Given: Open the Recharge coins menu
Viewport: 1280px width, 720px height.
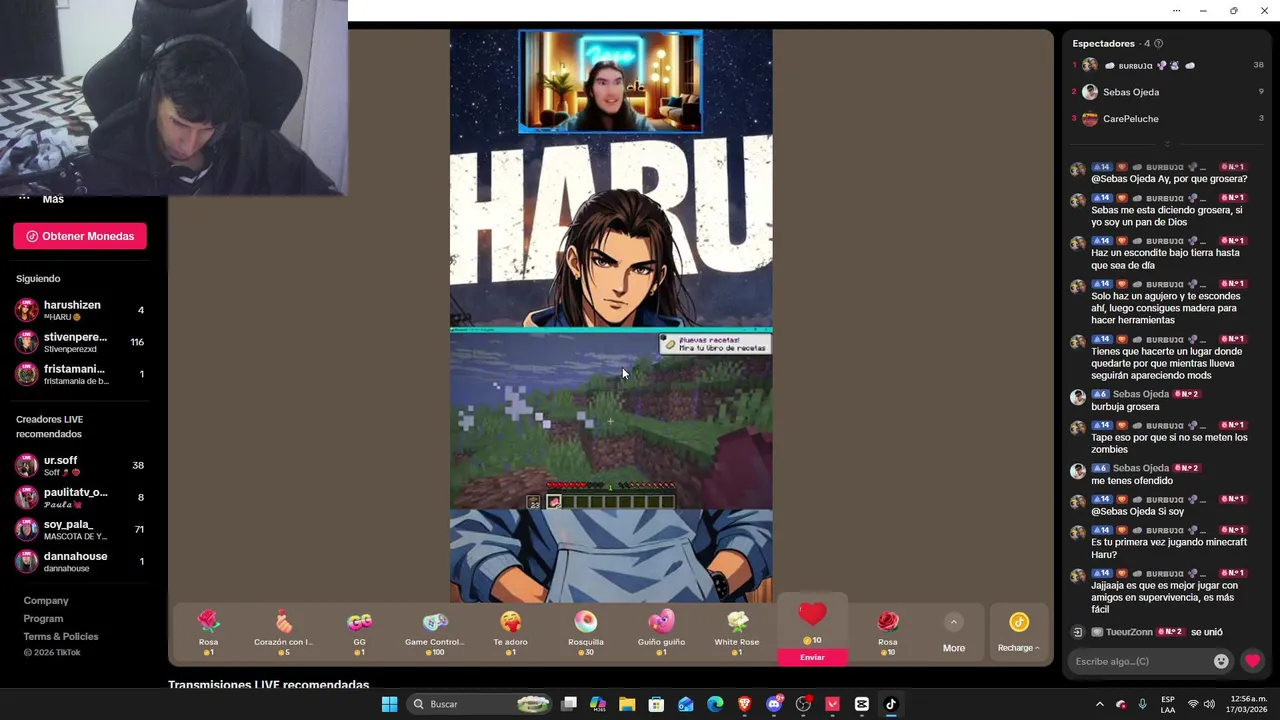Looking at the screenshot, I should pyautogui.click(x=1018, y=633).
